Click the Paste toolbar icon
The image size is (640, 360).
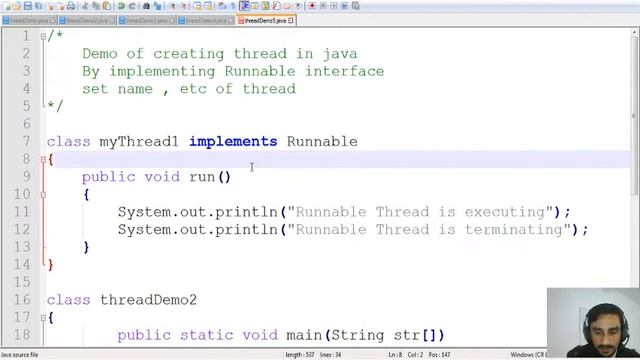tap(107, 6)
